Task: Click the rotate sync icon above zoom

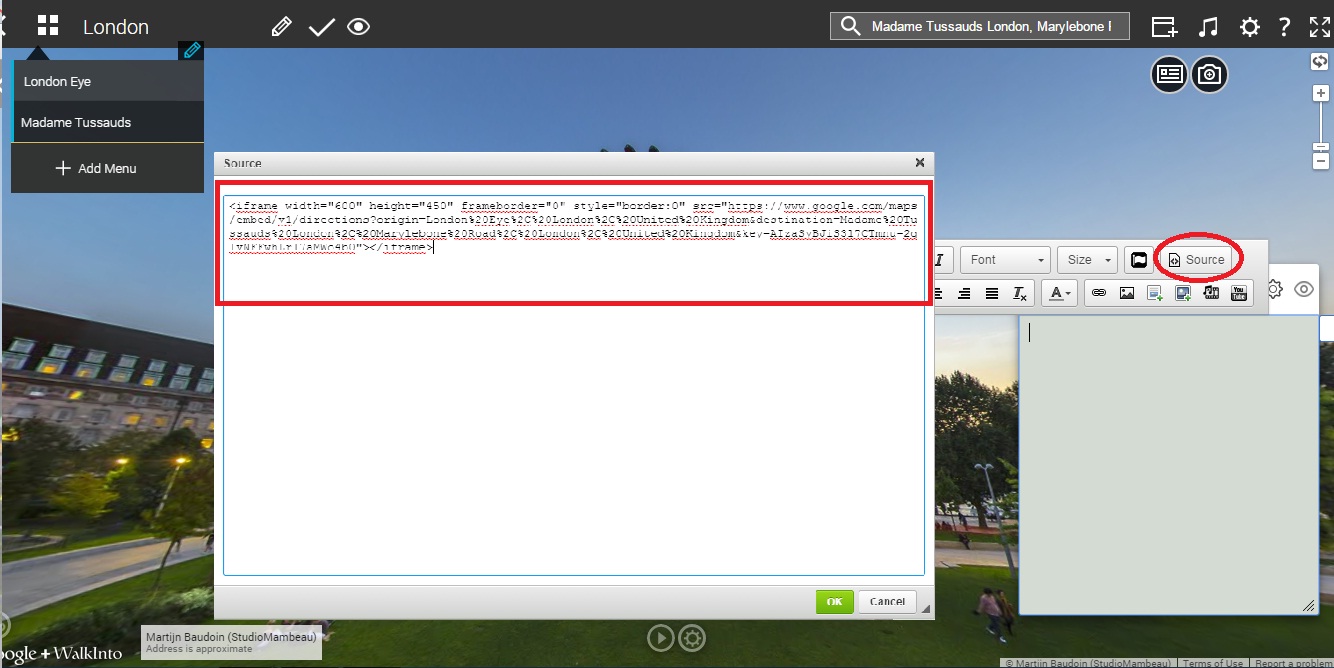Action: 1320,62
